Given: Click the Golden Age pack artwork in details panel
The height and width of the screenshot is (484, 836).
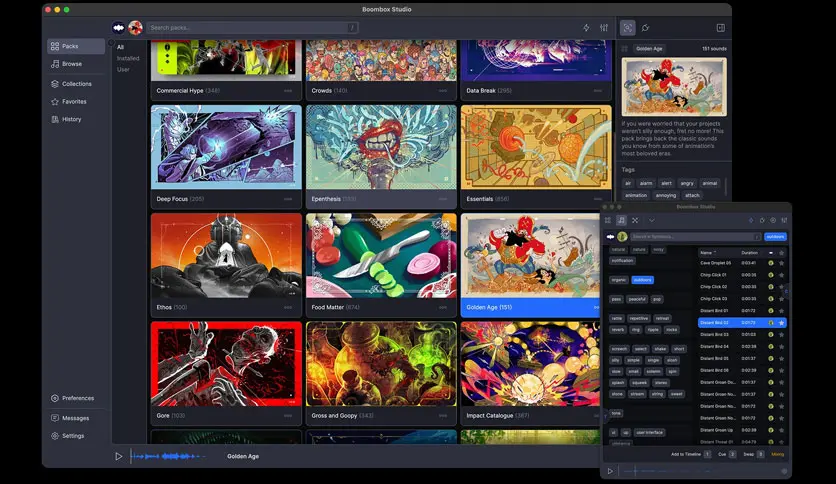Looking at the screenshot, I should click(674, 87).
